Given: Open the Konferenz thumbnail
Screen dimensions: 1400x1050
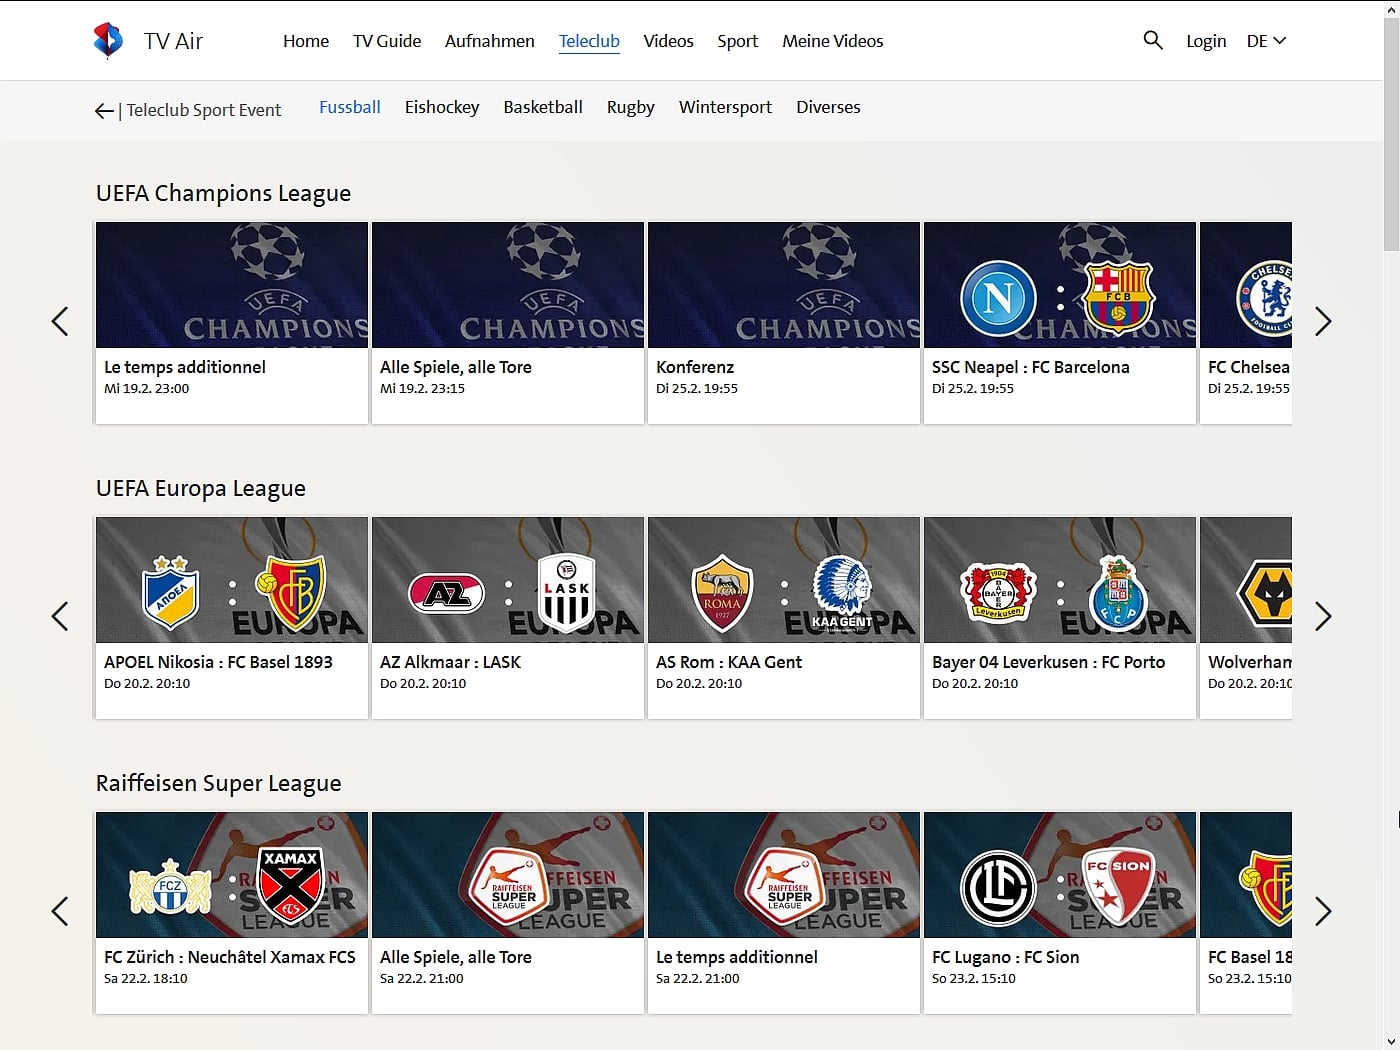Looking at the screenshot, I should (784, 285).
